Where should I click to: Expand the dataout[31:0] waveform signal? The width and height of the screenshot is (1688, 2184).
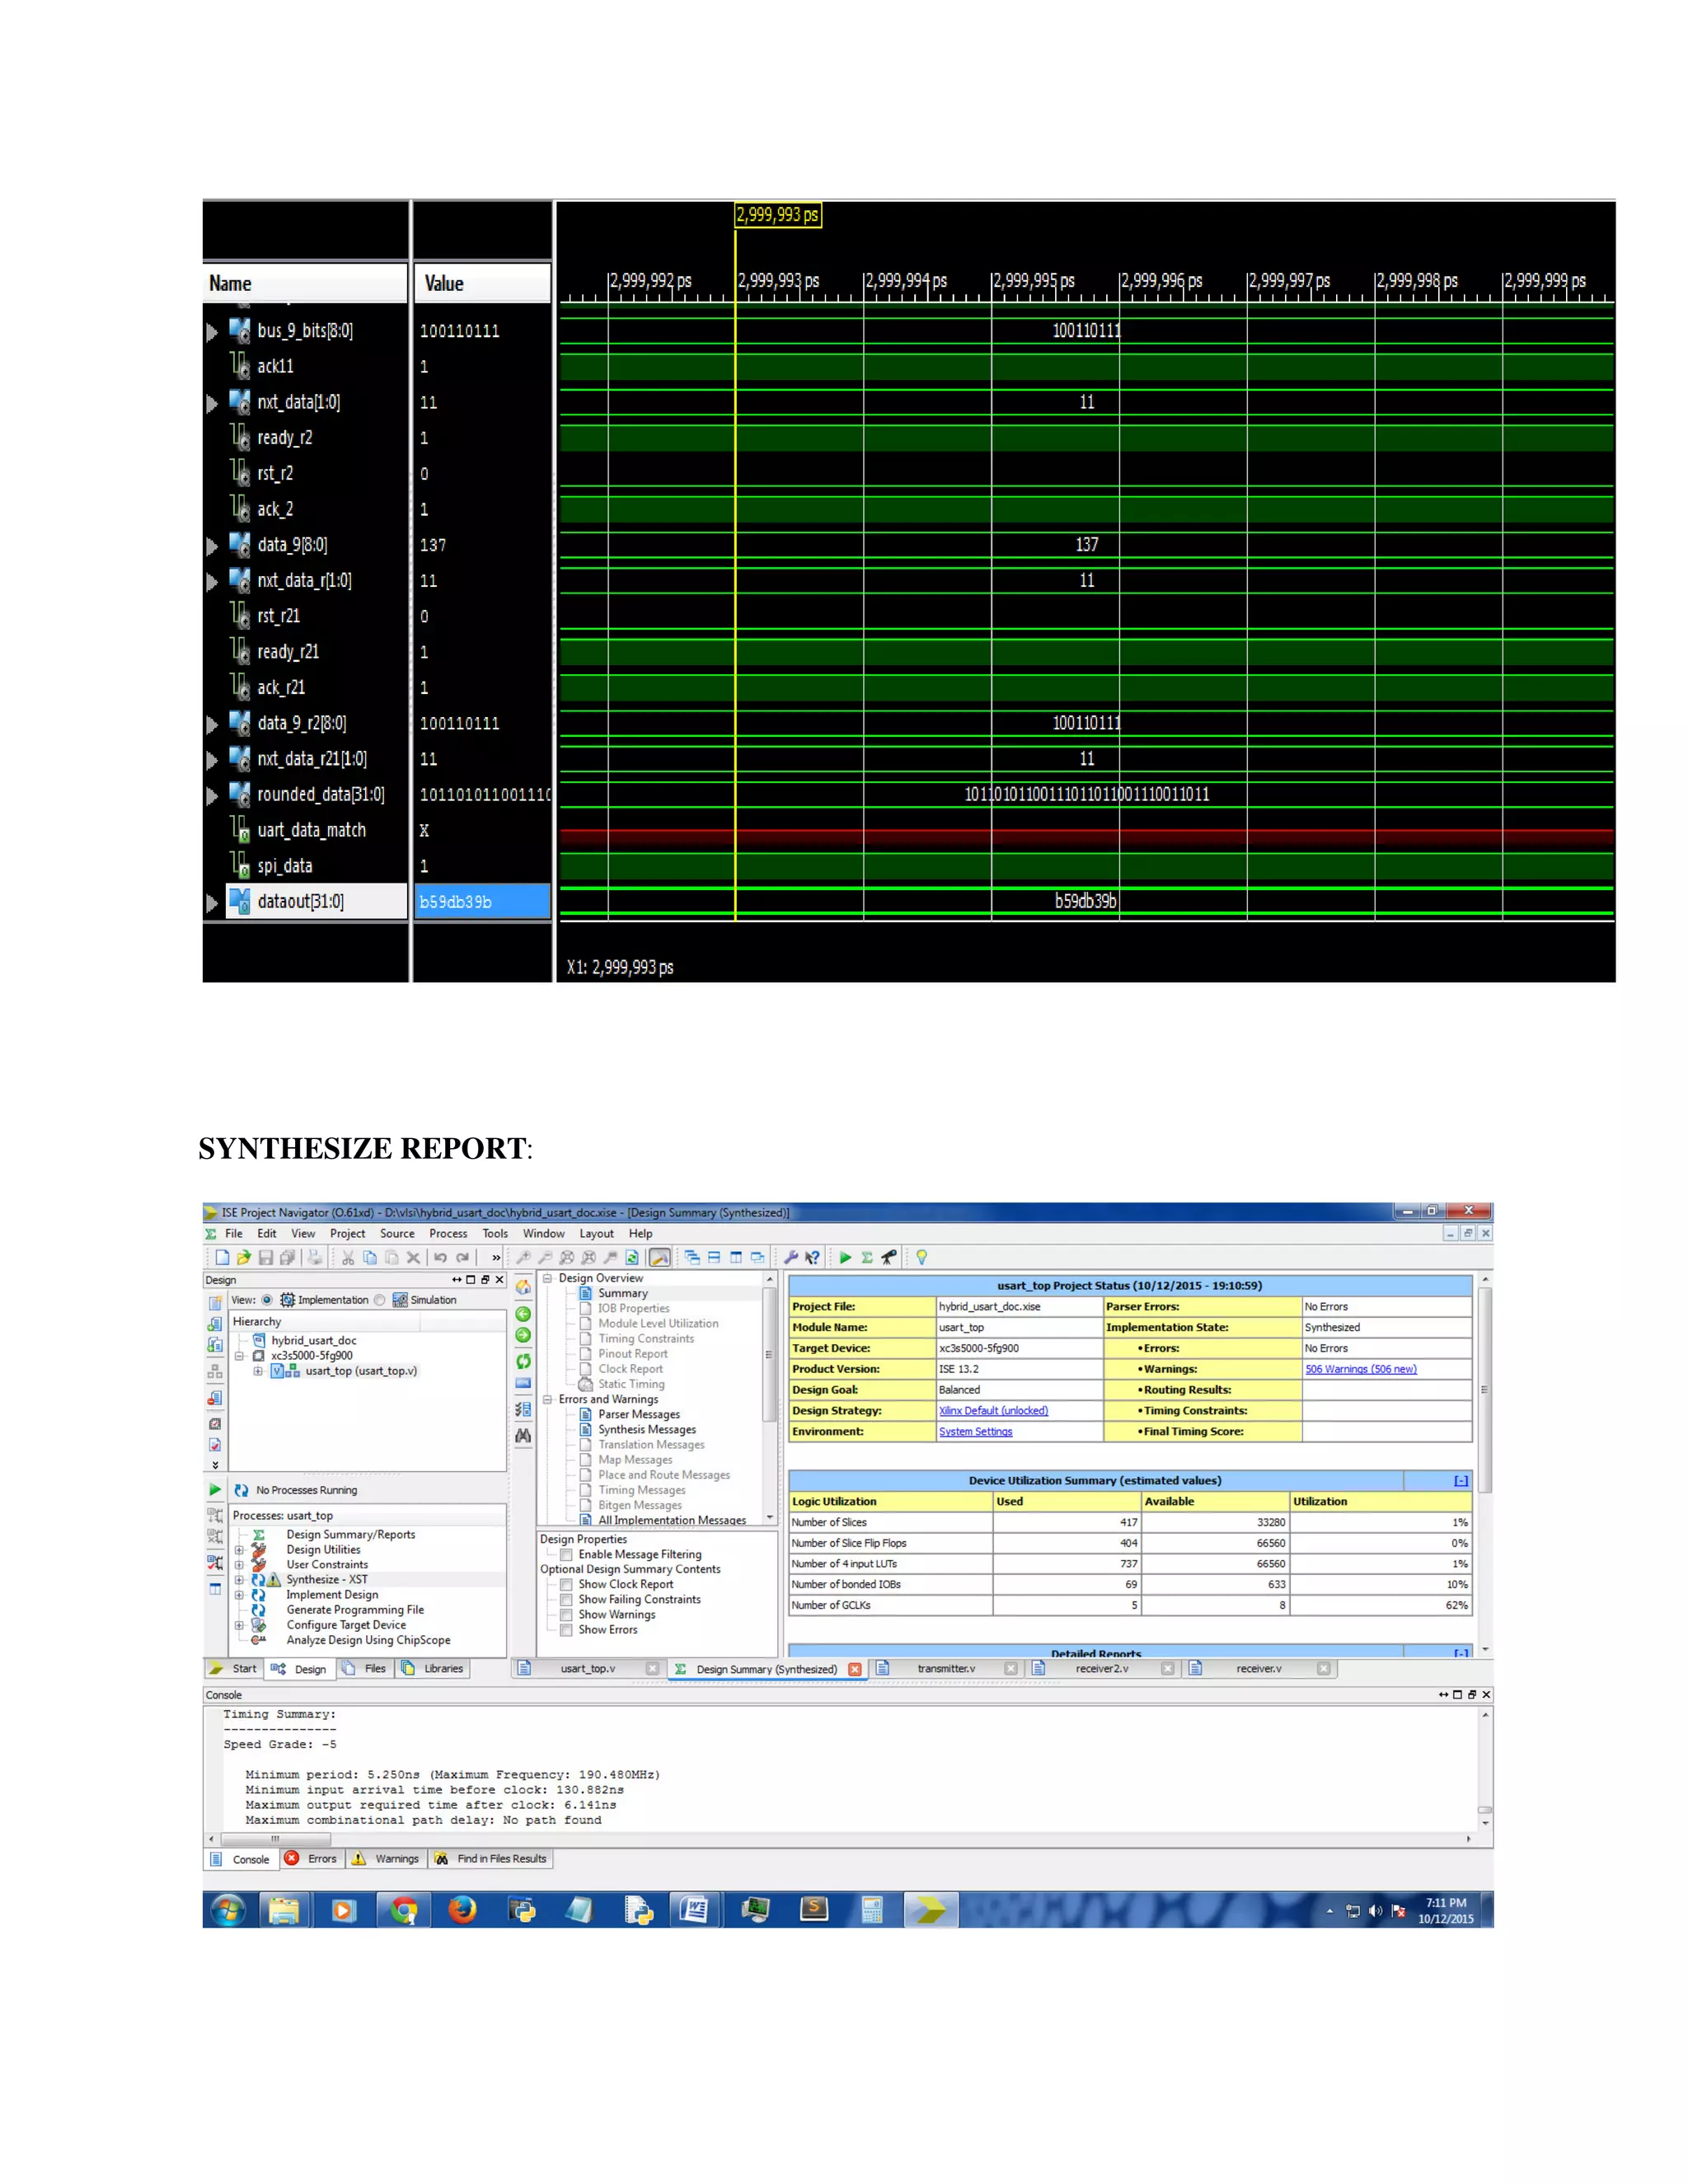click(212, 902)
